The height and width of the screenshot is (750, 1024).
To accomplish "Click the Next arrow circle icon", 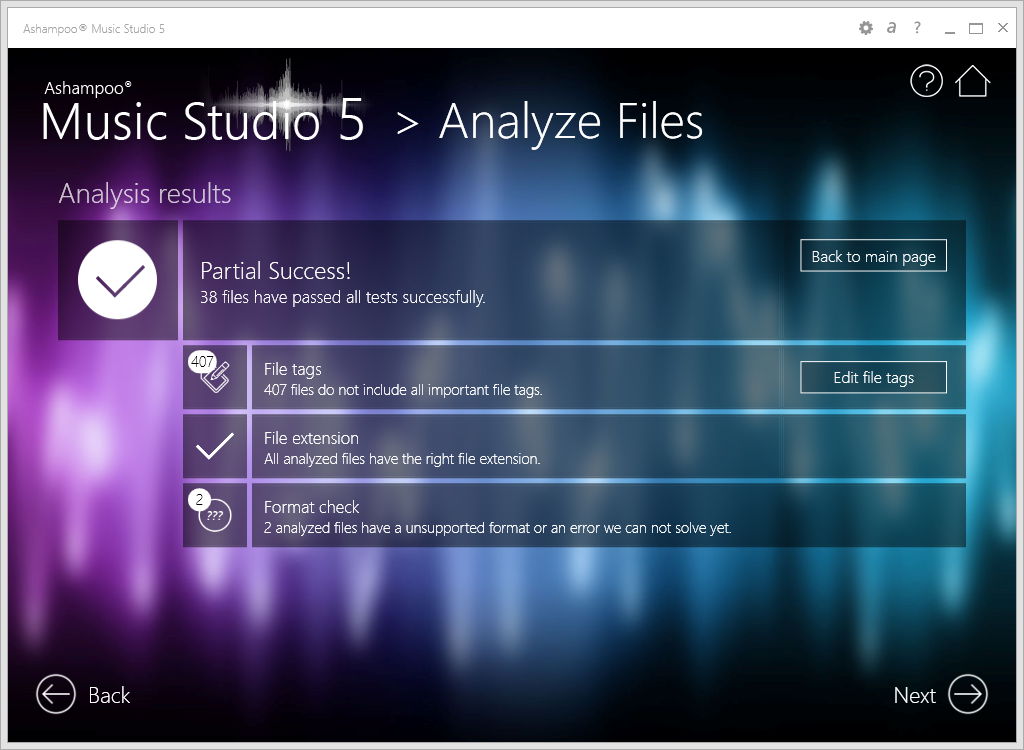I will point(968,694).
